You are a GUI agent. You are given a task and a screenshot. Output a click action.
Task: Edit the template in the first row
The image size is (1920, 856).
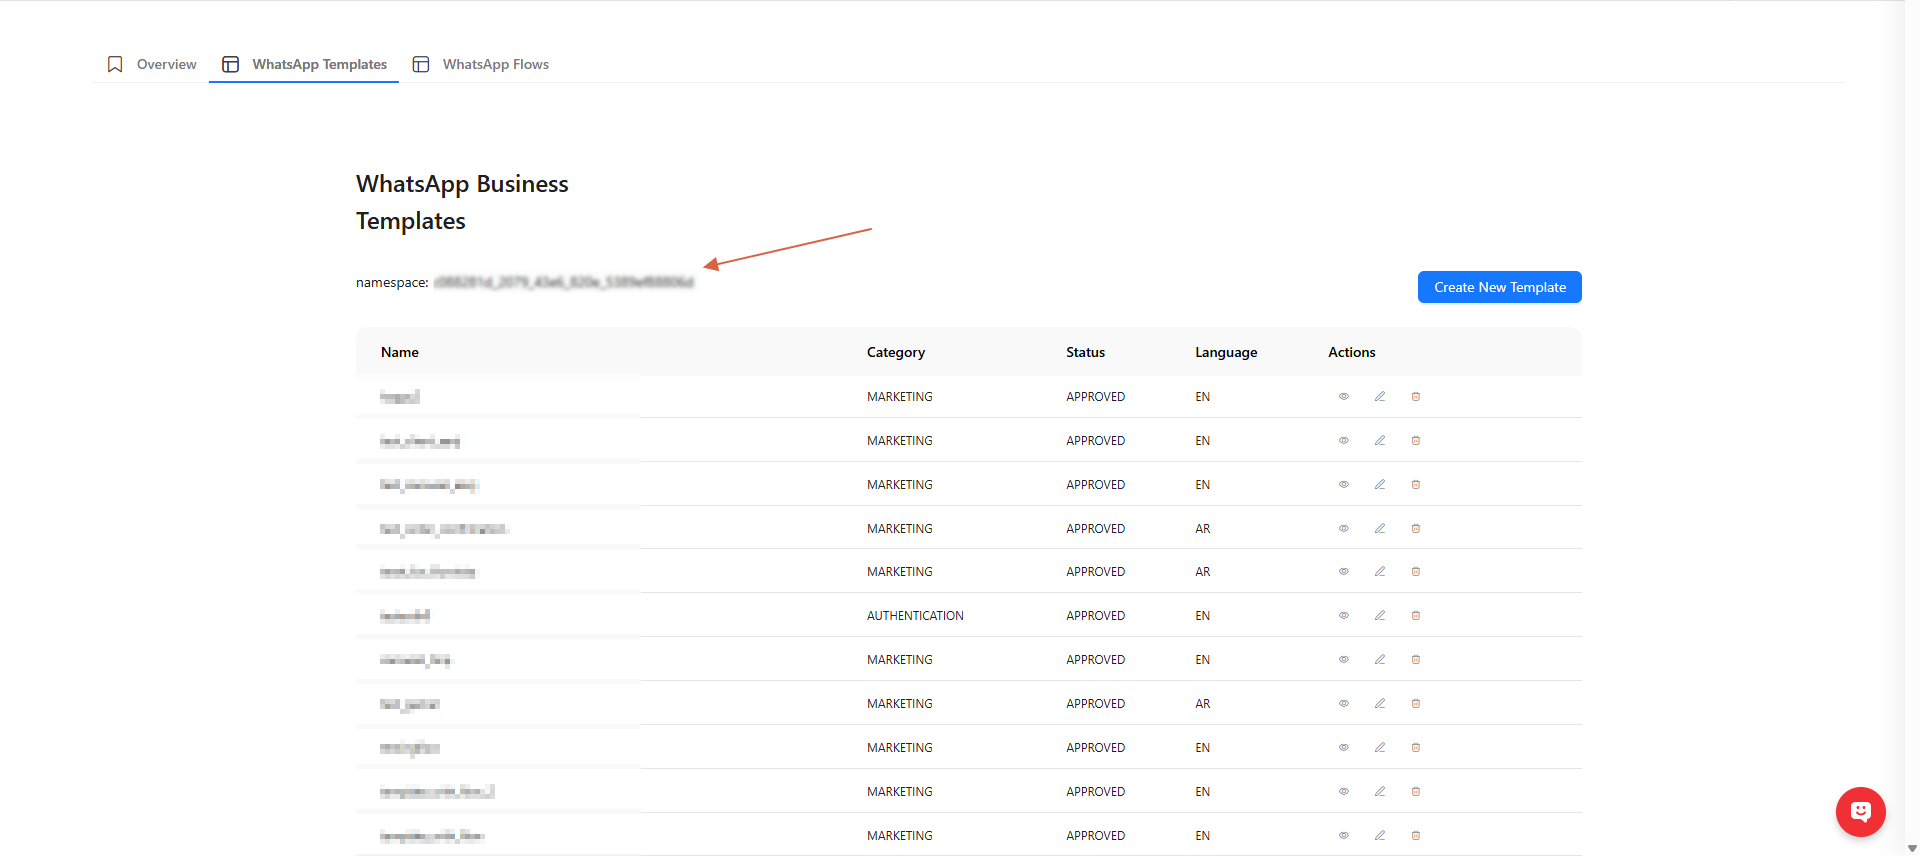[x=1380, y=397]
